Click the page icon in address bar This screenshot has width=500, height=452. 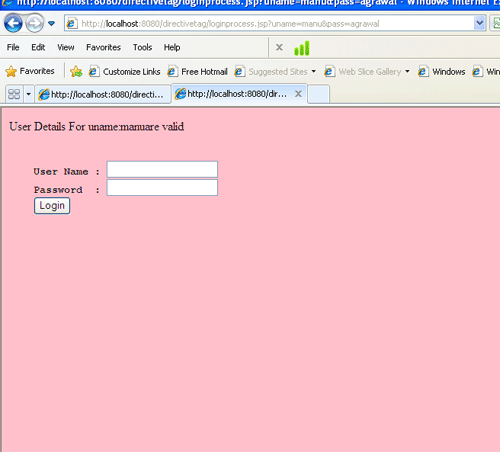tap(72, 24)
